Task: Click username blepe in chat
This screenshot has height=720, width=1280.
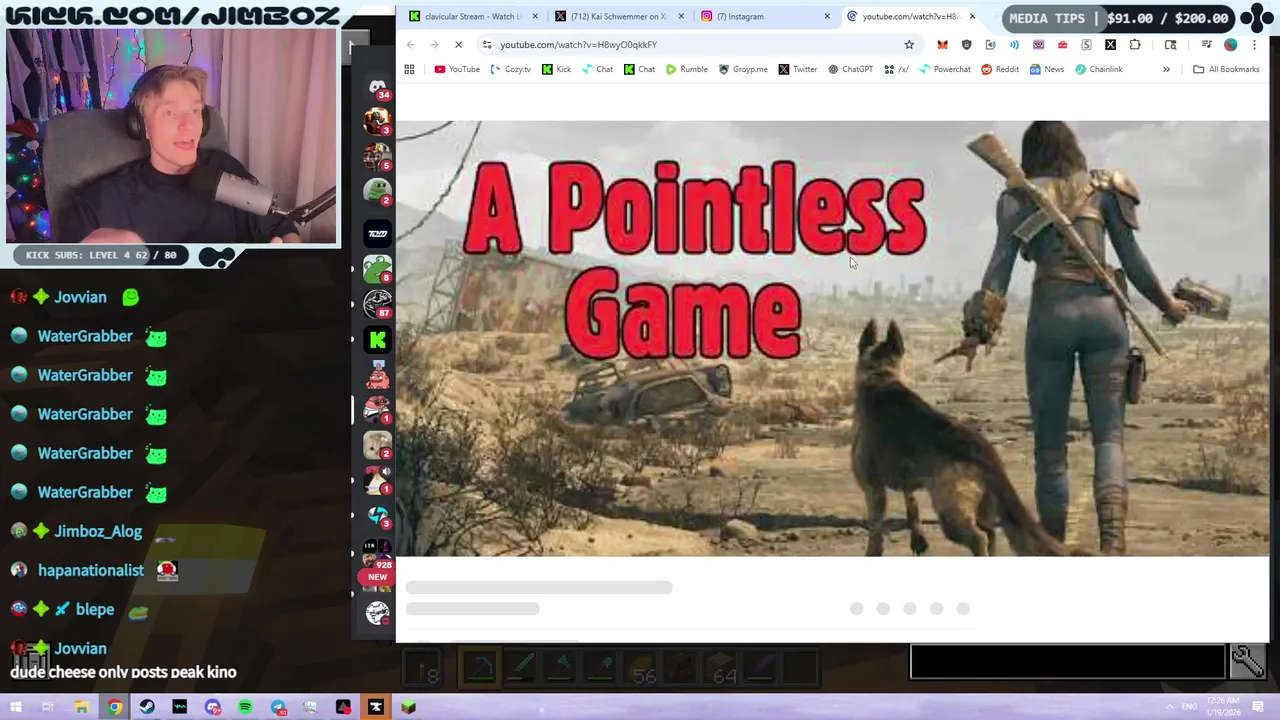Action: pos(95,609)
